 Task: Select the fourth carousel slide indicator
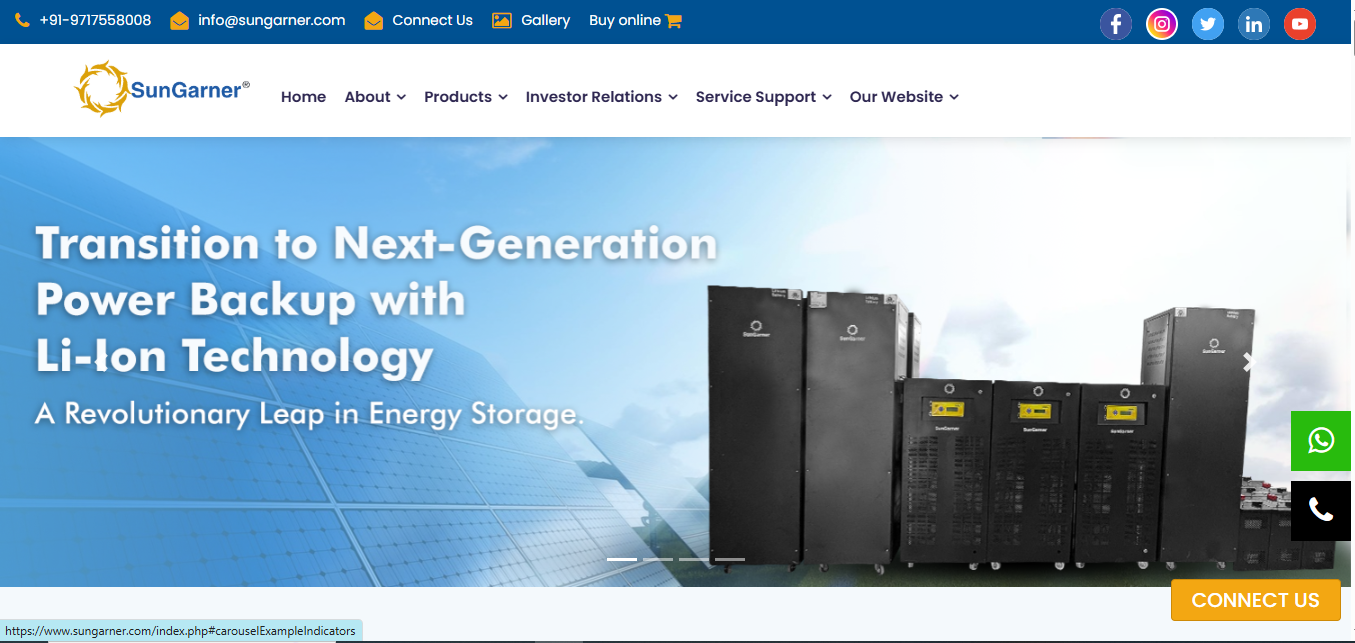pyautogui.click(x=730, y=559)
